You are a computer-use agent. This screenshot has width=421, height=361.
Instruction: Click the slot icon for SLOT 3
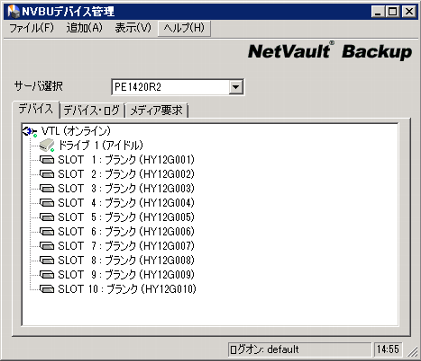(x=47, y=189)
